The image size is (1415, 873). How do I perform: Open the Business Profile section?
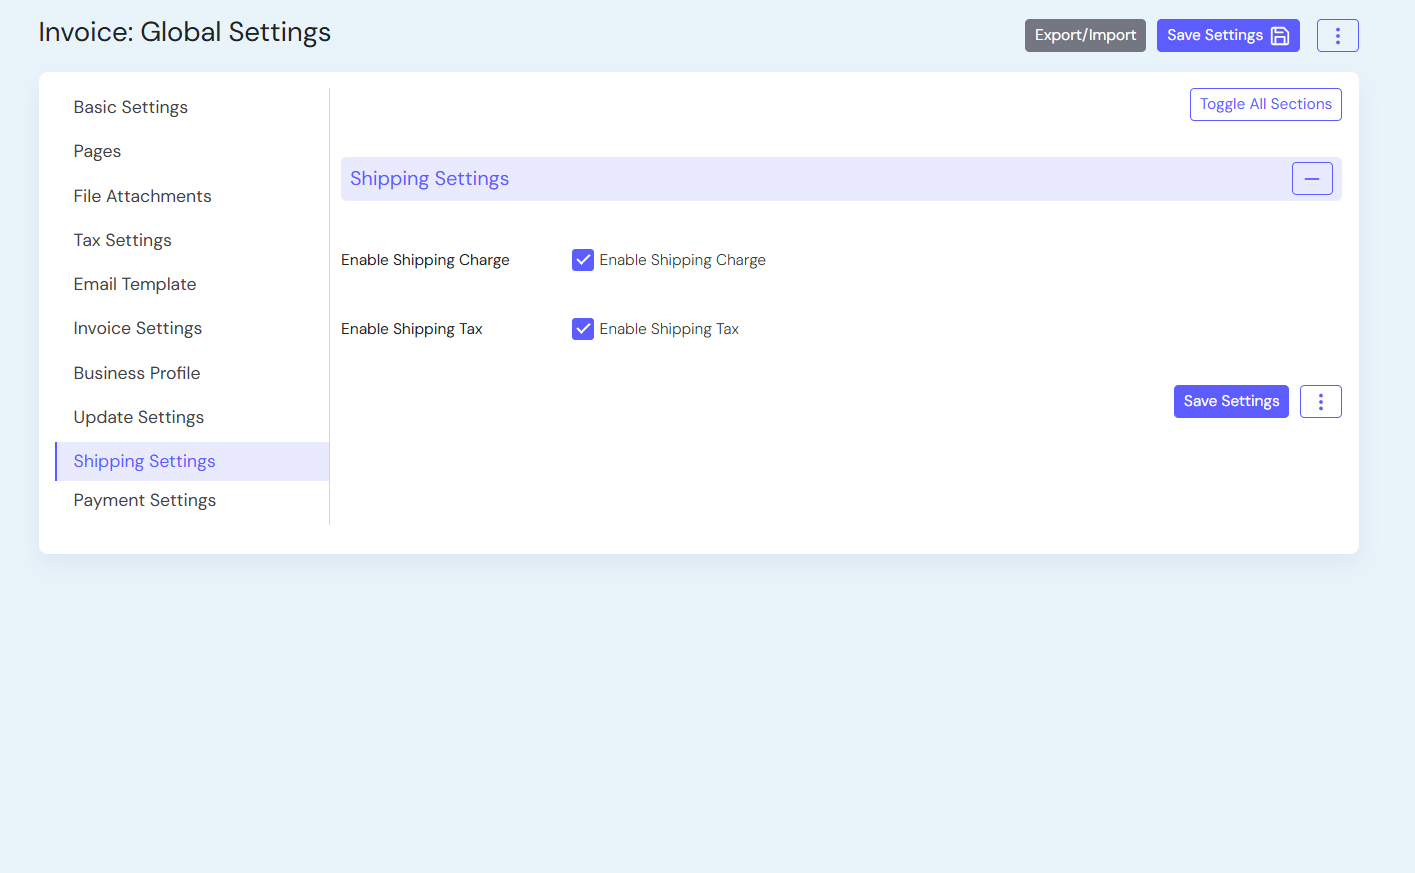(137, 373)
